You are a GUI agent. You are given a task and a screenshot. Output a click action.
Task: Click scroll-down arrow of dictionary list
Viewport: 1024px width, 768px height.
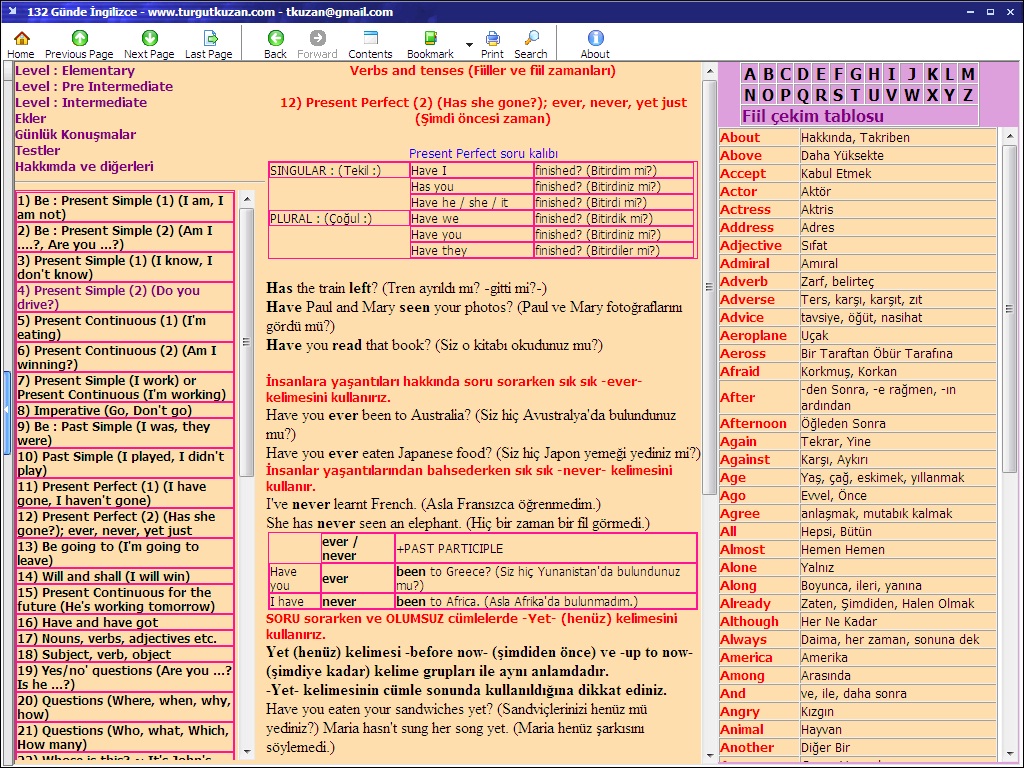tap(1010, 754)
